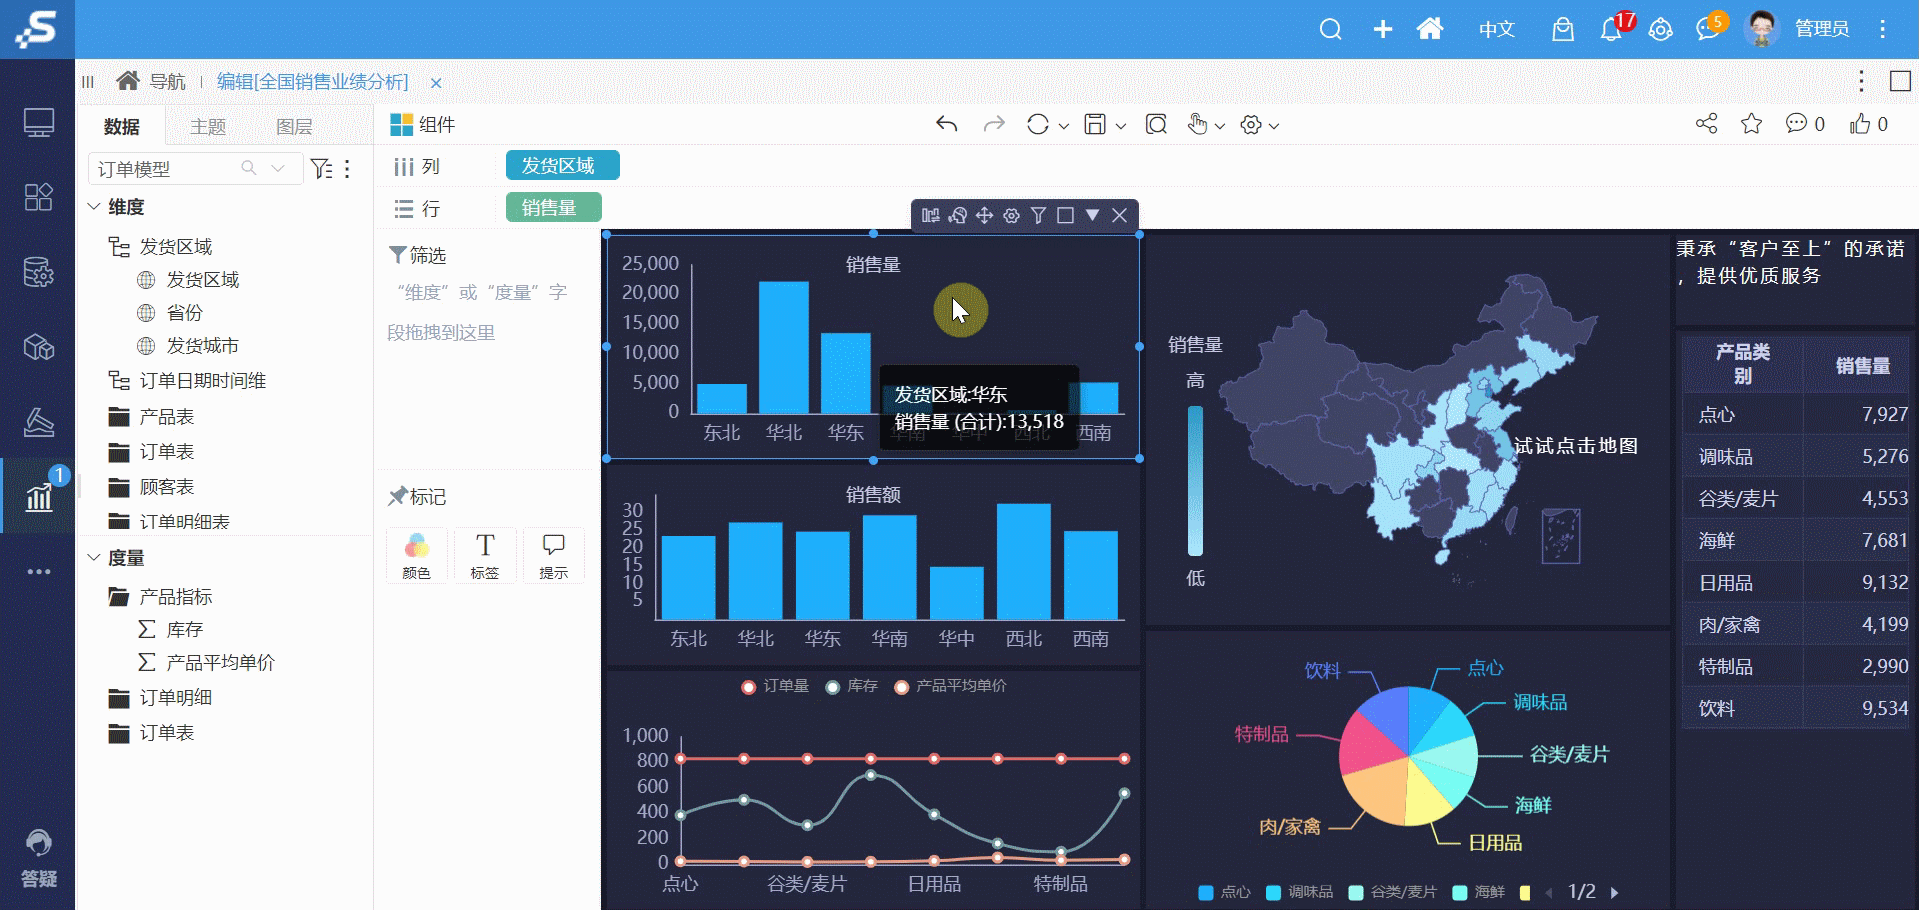Click the 标签 mark button
The width and height of the screenshot is (1919, 910).
485,555
